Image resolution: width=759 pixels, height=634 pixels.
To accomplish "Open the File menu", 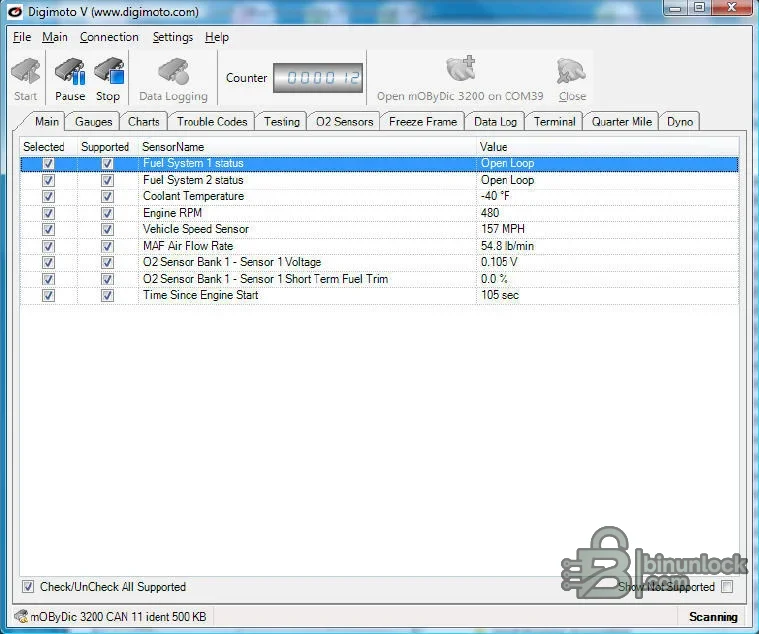I will [22, 37].
